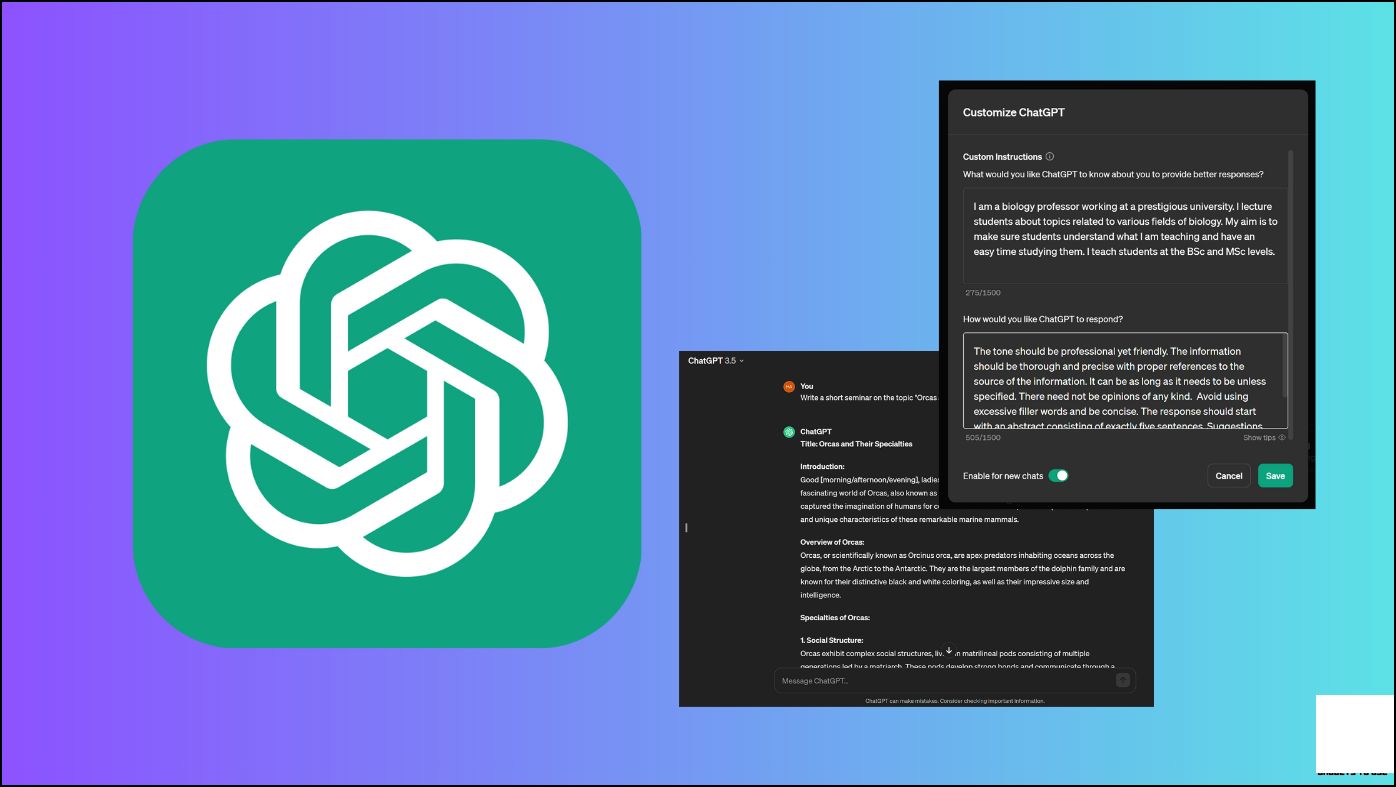Click the sidebar toggle handle in chat window
1396x787 pixels.
686,527
